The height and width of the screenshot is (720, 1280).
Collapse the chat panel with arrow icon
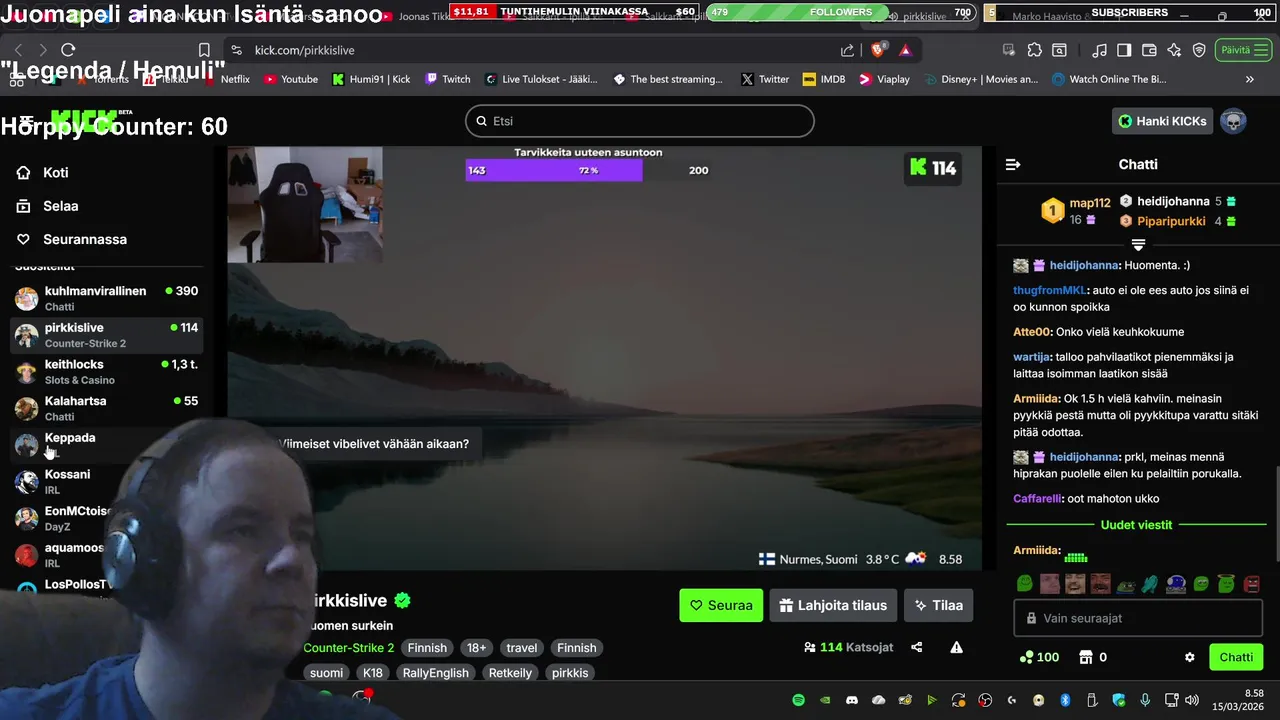click(1013, 164)
